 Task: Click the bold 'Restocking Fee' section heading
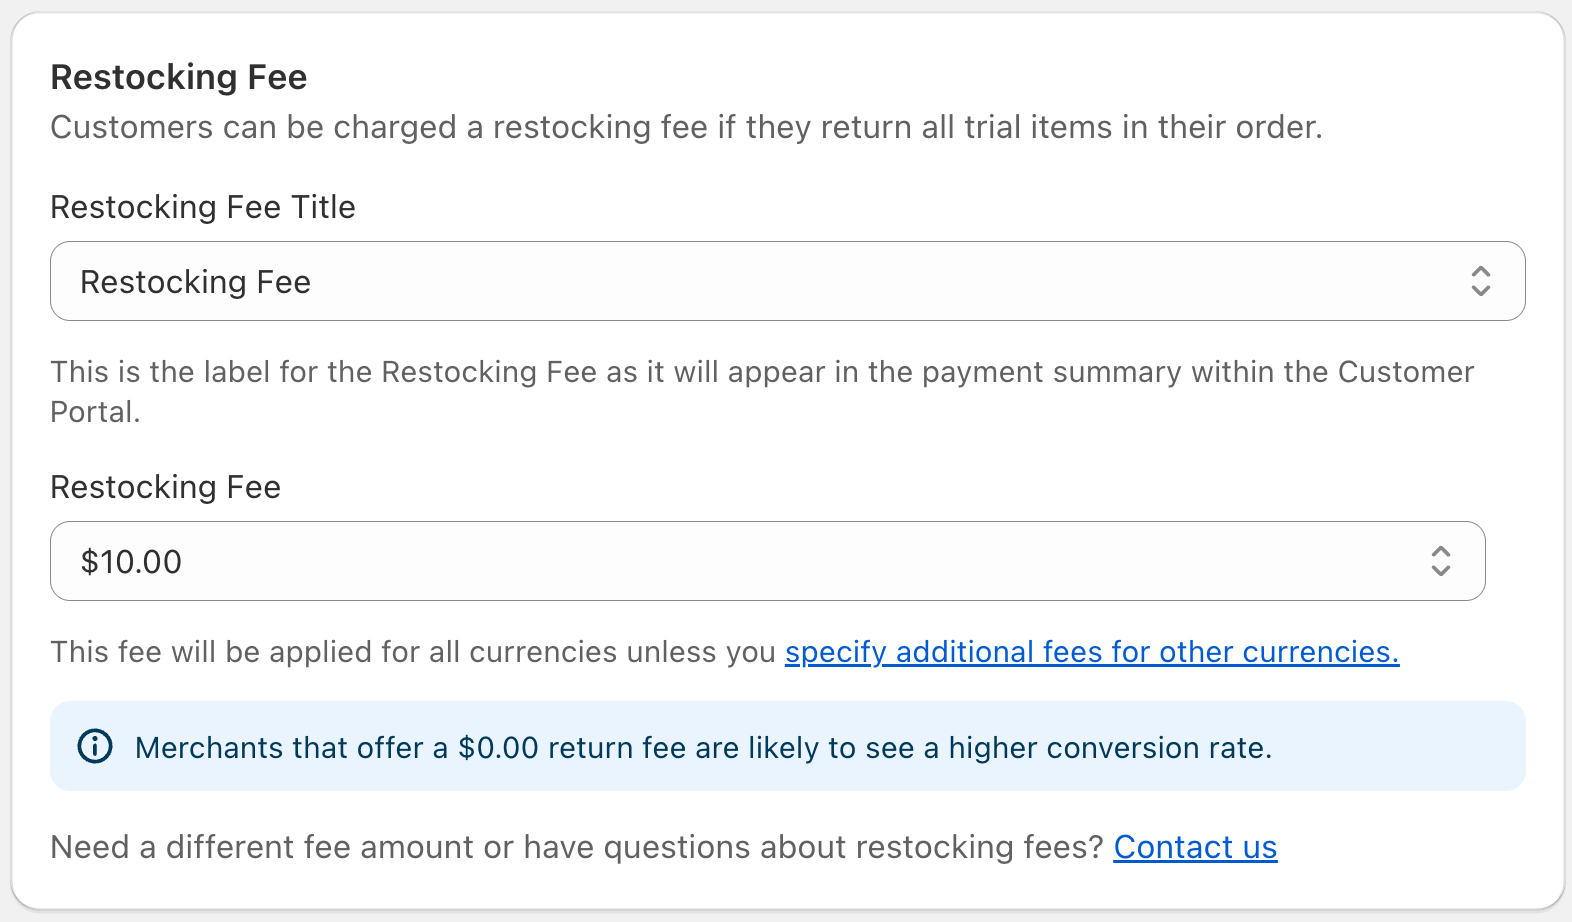[179, 77]
